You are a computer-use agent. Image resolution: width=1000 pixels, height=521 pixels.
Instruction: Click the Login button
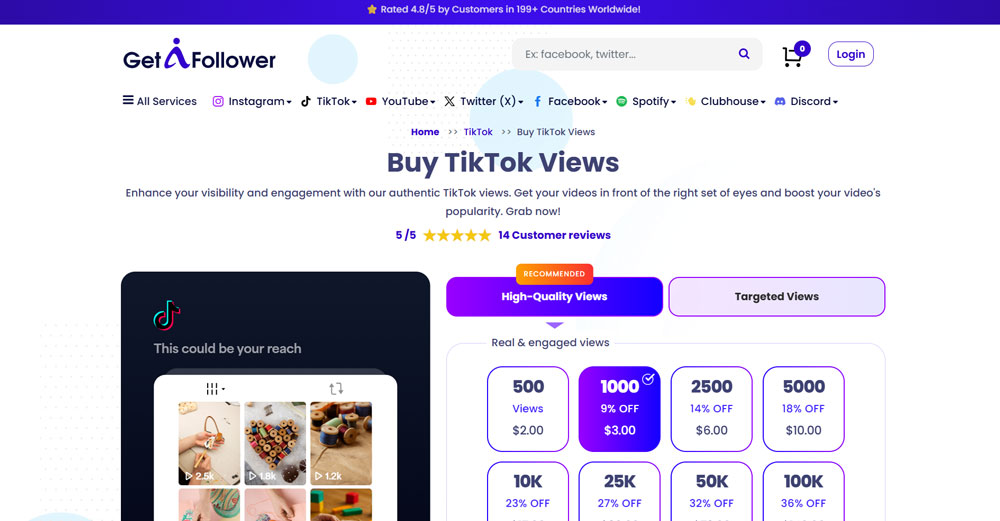[x=851, y=54]
